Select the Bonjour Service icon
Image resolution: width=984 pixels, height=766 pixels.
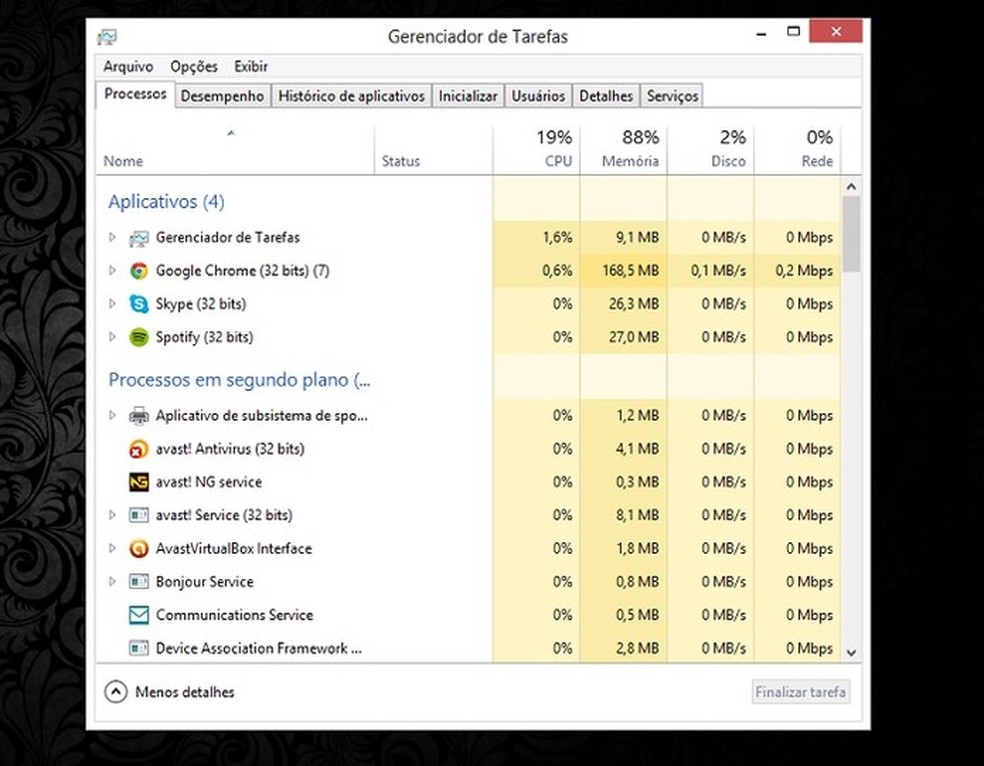pyautogui.click(x=138, y=581)
